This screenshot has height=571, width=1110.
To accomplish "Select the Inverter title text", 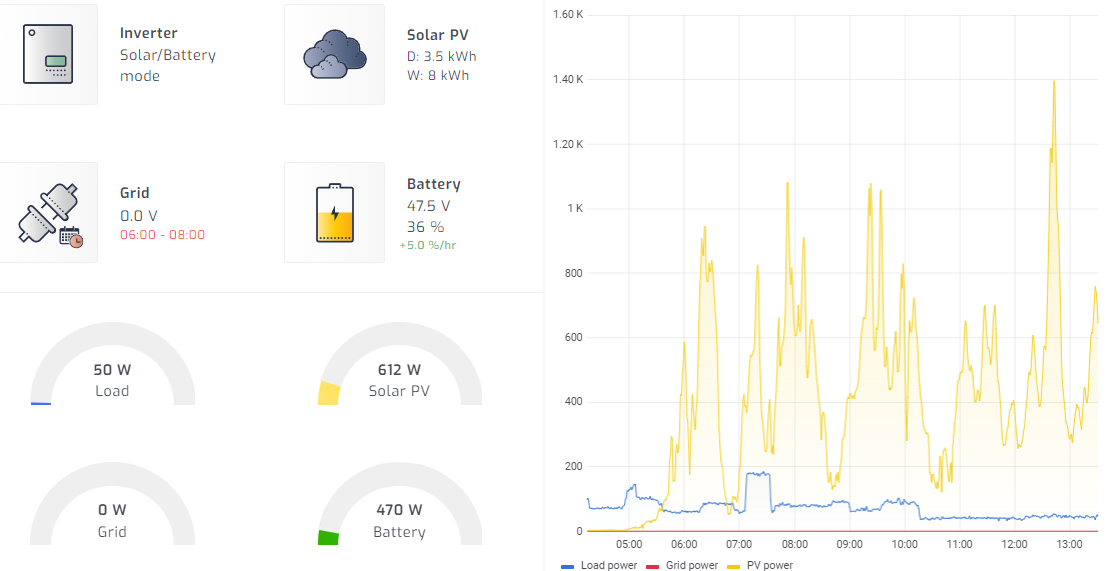I will pyautogui.click(x=149, y=33).
